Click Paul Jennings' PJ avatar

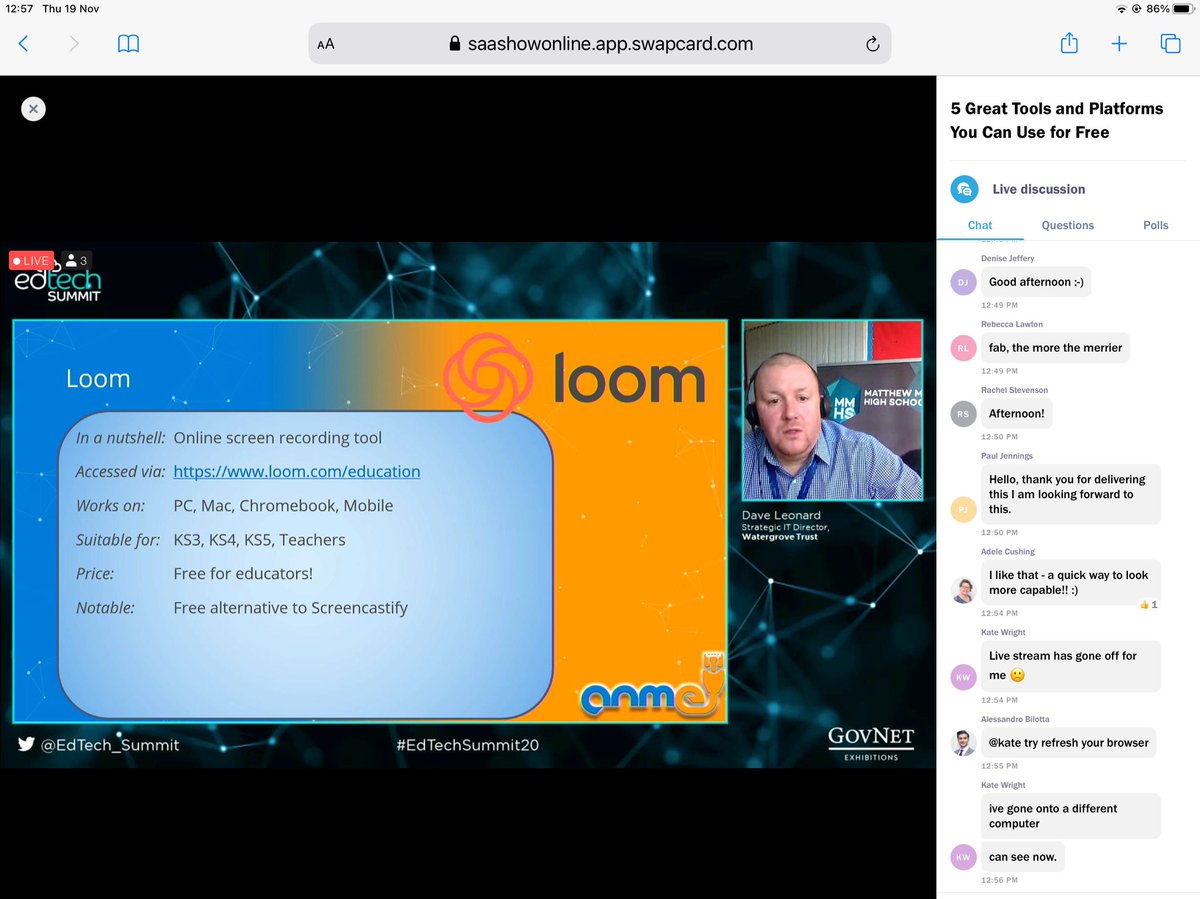pos(963,510)
